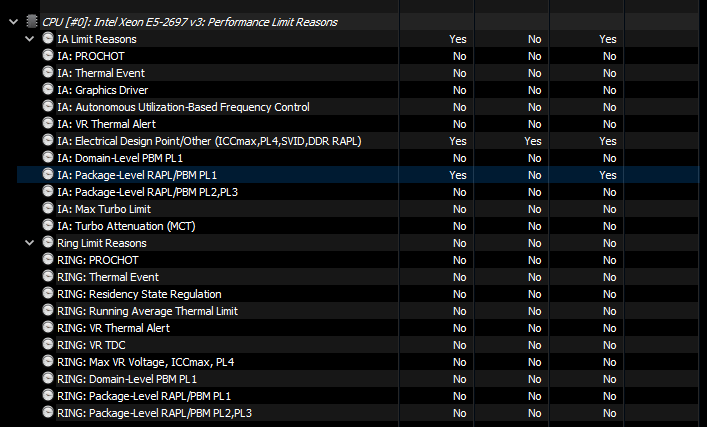Screen dimensions: 707x427
Task: Click last-column Yes for IA Limit Reasons
Action: coord(608,39)
